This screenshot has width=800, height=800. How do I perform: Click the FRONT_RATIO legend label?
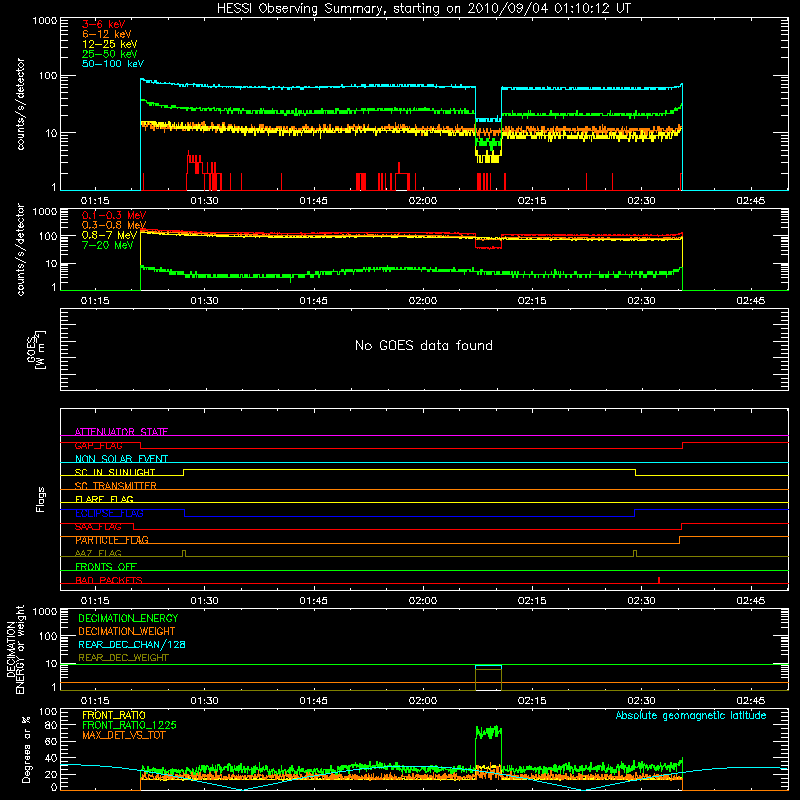point(114,715)
